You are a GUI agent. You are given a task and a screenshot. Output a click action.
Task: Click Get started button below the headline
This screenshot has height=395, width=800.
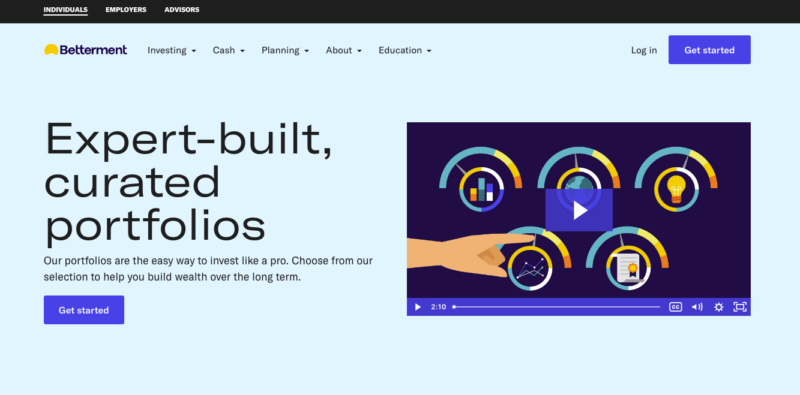84,310
